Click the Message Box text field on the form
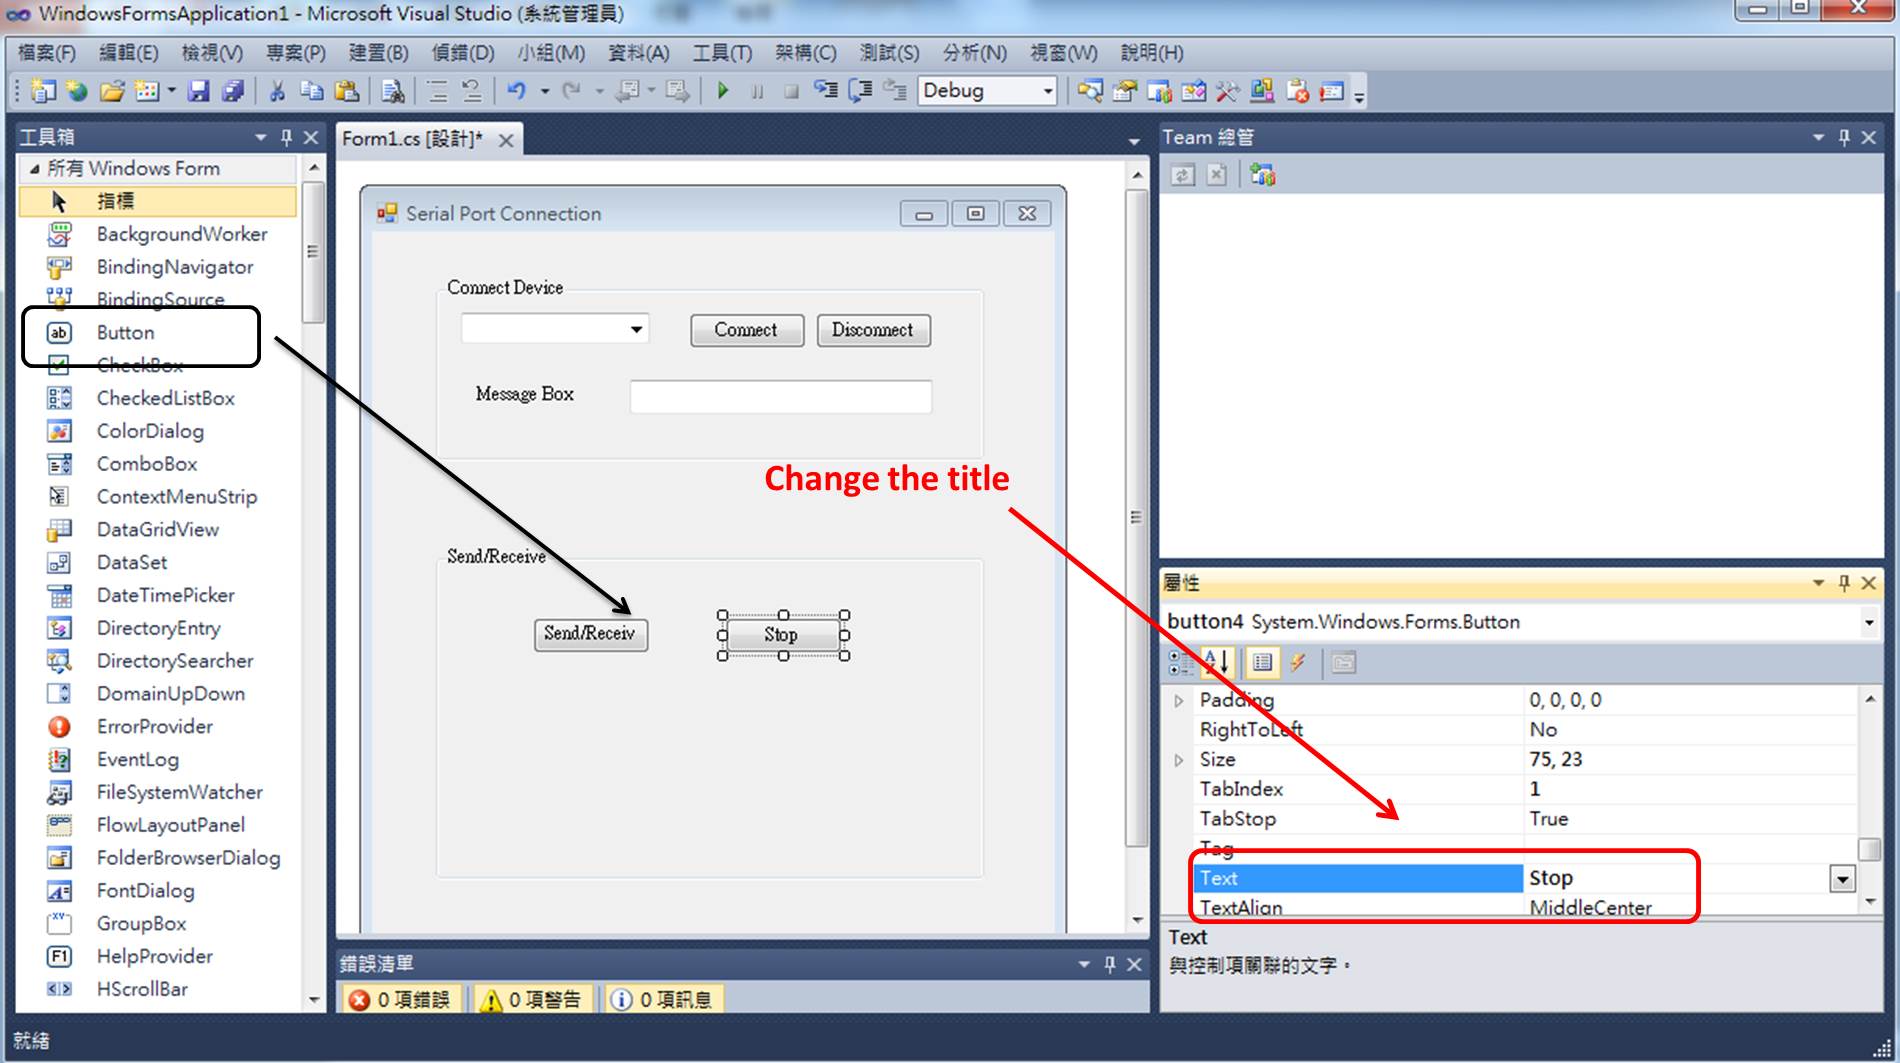This screenshot has width=1900, height=1063. 780,396
